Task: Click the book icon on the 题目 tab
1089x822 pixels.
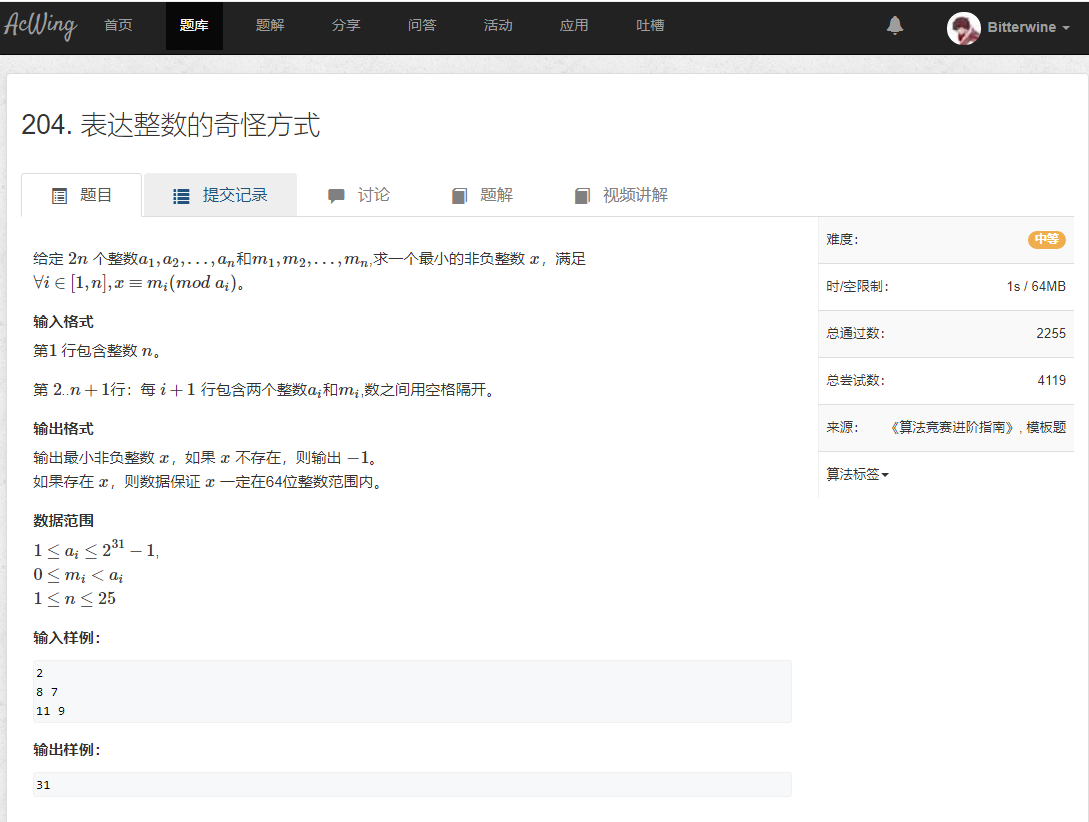Action: point(59,195)
